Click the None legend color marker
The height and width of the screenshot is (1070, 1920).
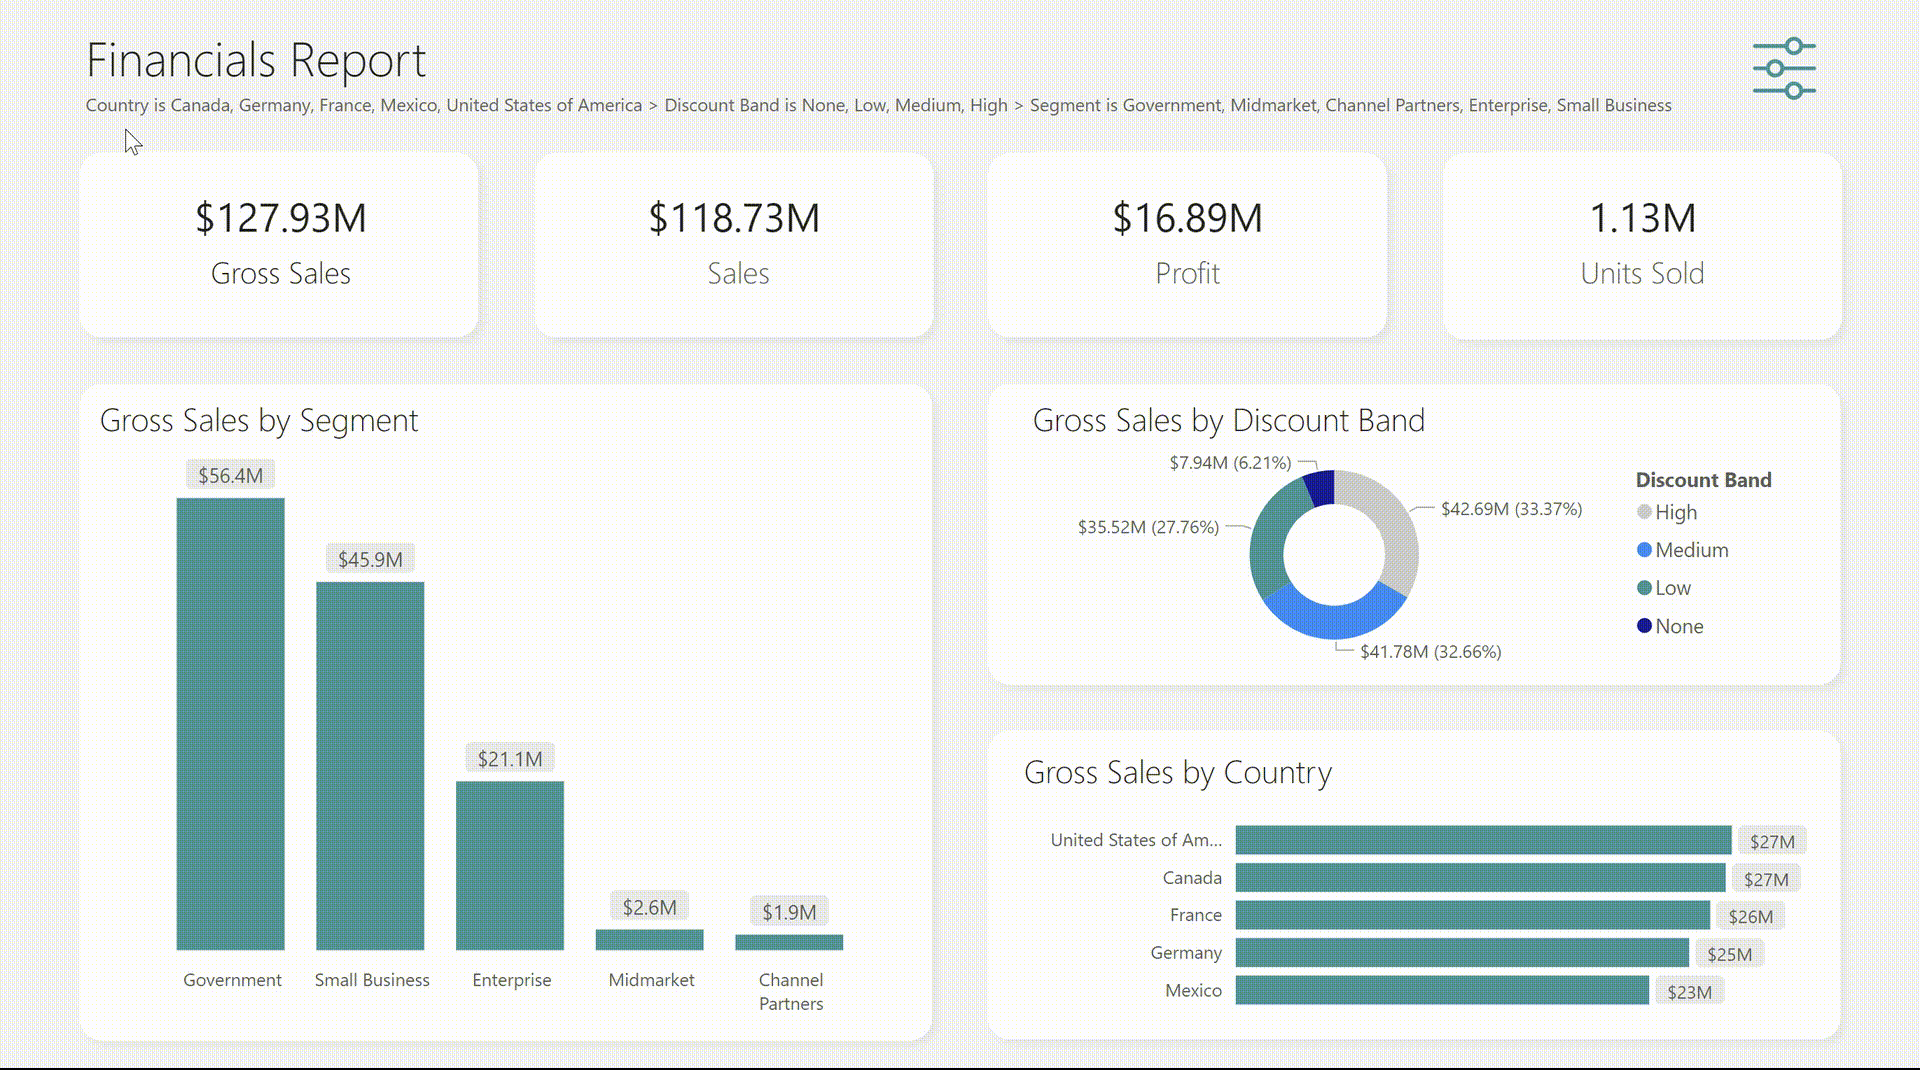pos(1644,625)
